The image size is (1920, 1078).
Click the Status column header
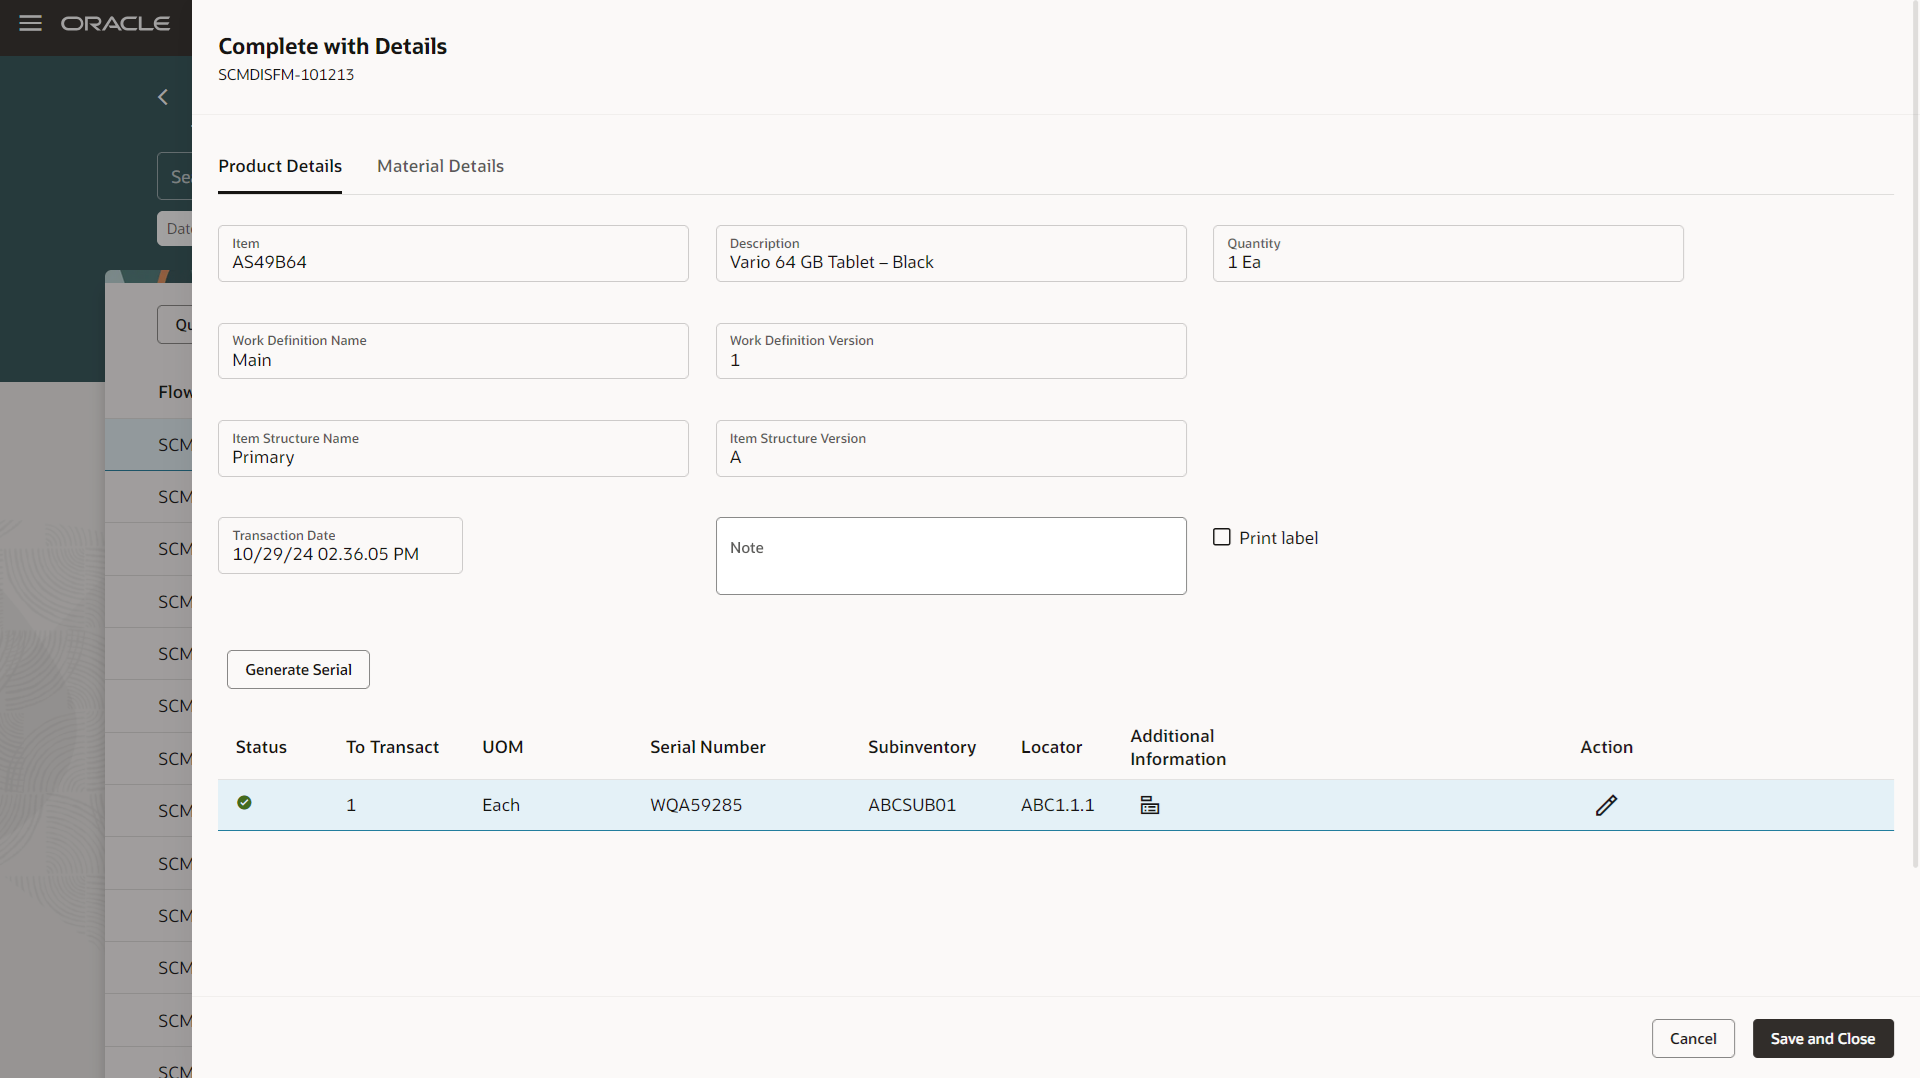[261, 747]
